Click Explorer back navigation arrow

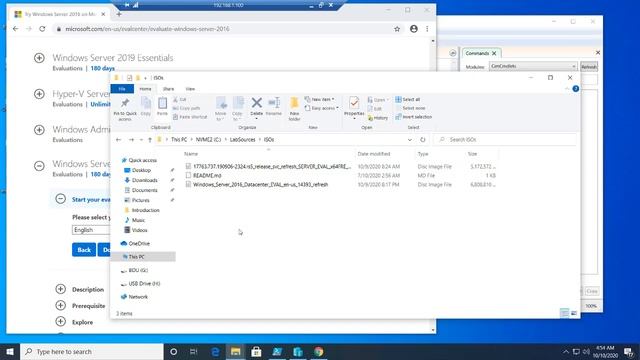coord(118,140)
